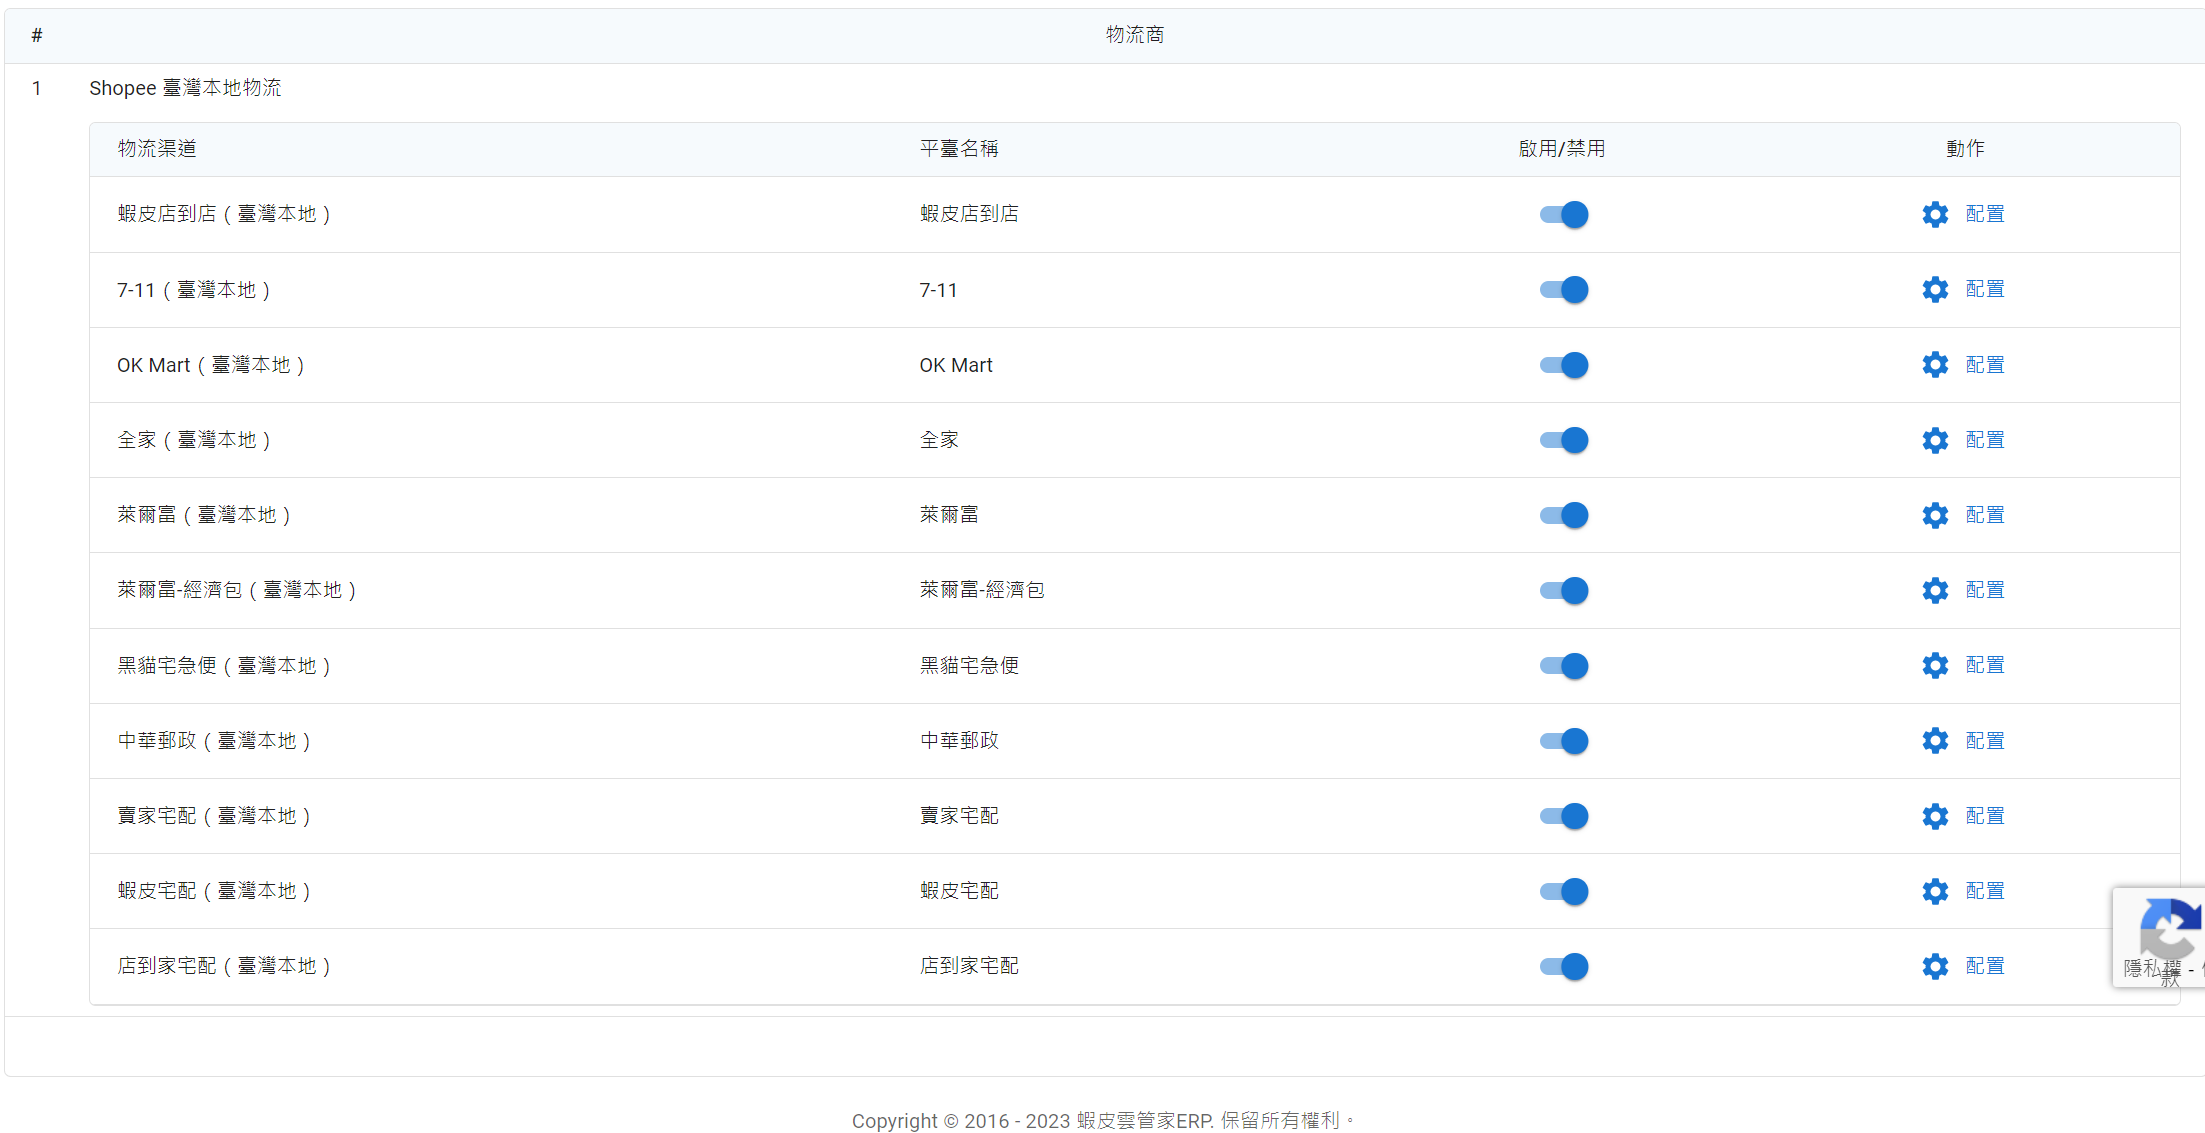
Task: Click the 啟用/禁用 column header
Action: 1562,149
